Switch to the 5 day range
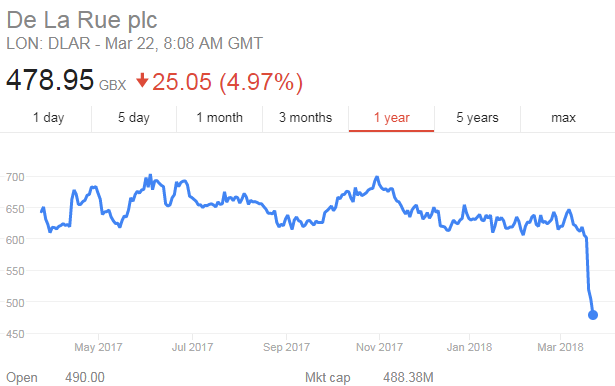 tap(134, 118)
